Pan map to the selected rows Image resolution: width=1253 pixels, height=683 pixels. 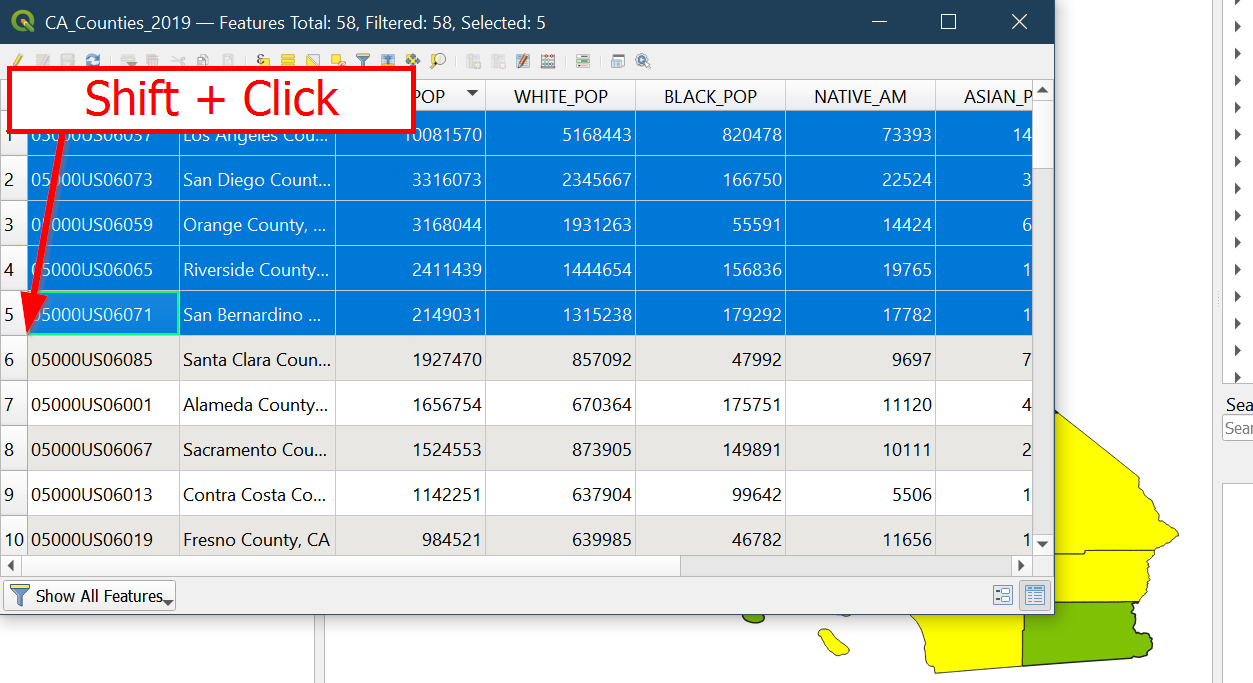(412, 61)
